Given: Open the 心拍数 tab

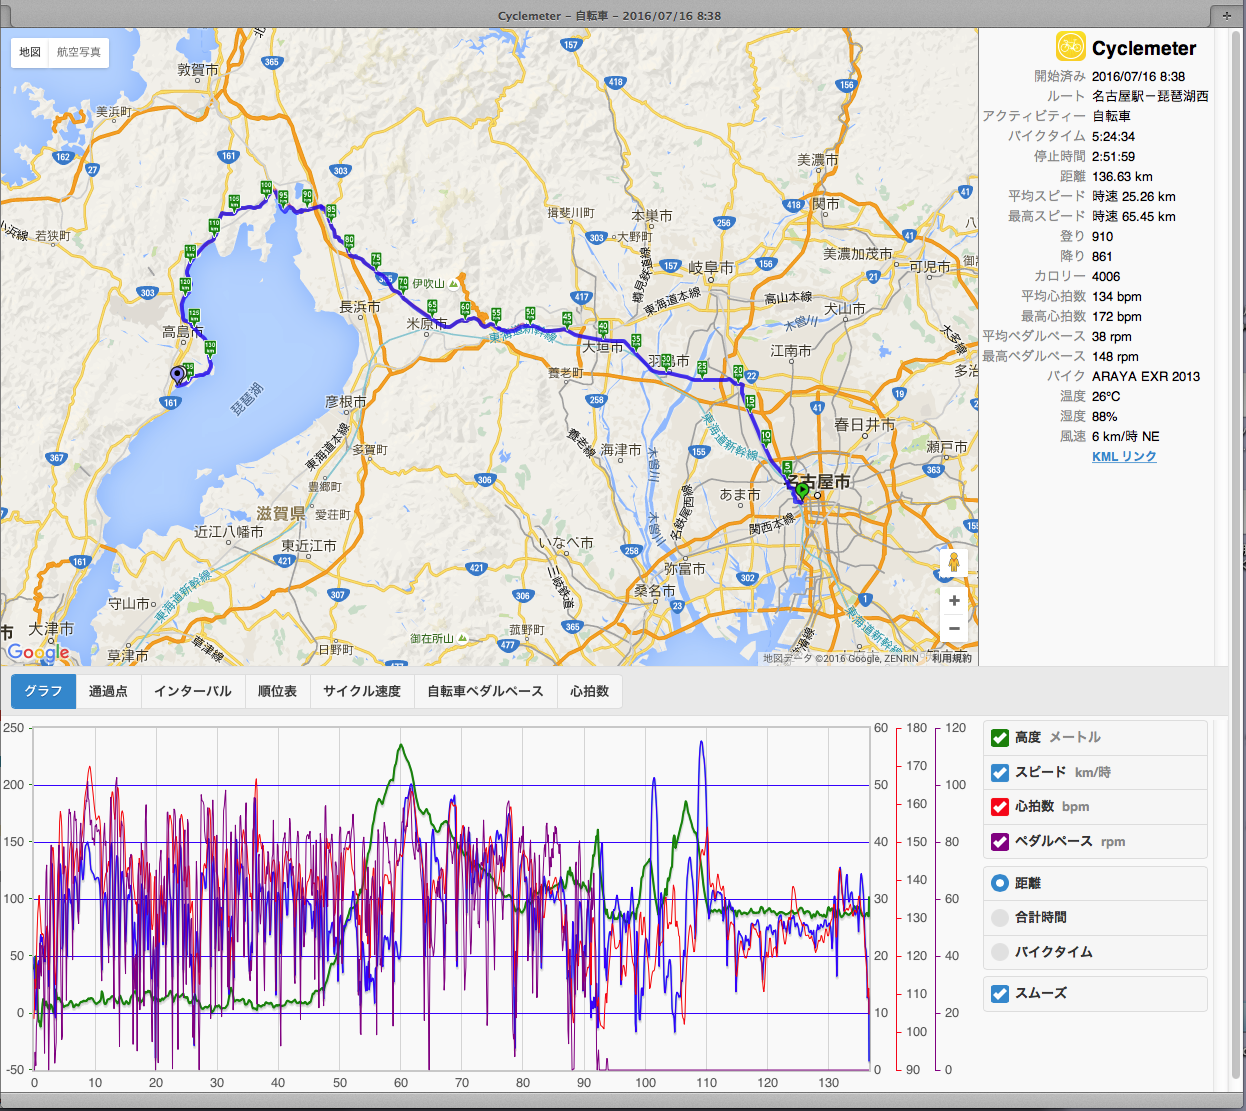Looking at the screenshot, I should tap(590, 691).
